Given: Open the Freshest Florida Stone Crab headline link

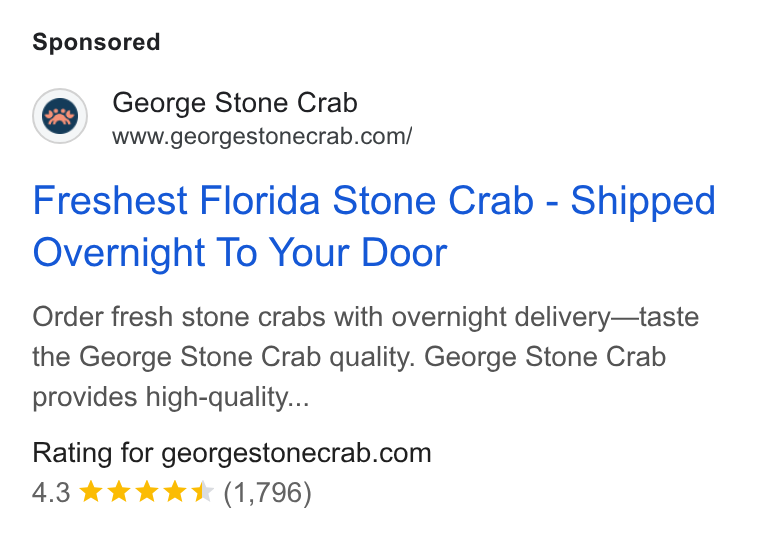Looking at the screenshot, I should [x=374, y=226].
